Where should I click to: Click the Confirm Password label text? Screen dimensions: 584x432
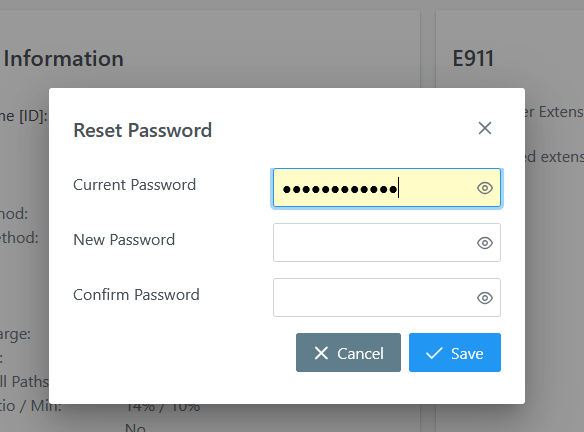pos(136,295)
